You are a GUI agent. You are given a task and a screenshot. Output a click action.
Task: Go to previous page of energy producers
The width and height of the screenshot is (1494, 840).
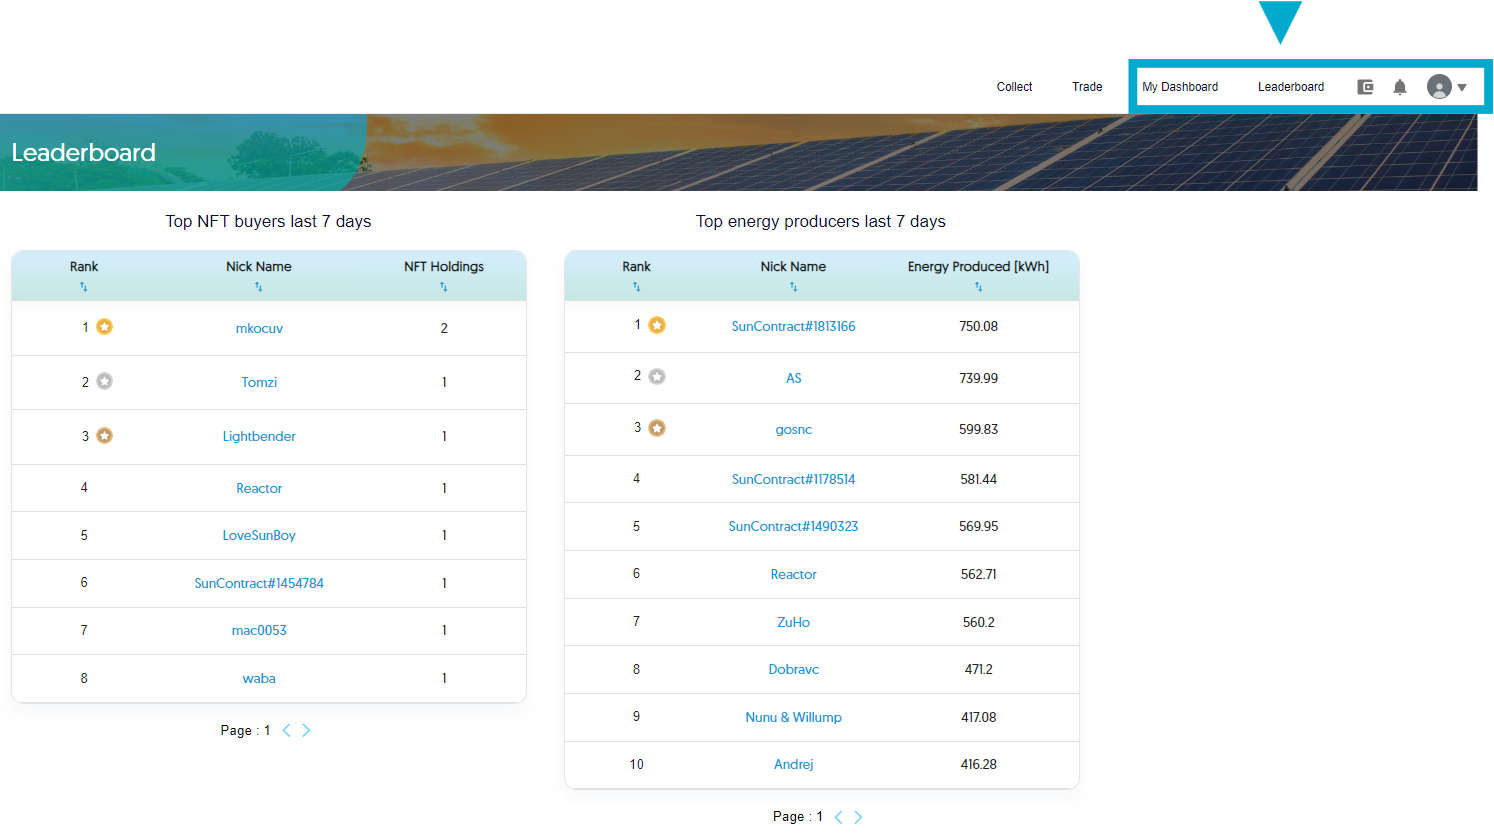click(839, 817)
